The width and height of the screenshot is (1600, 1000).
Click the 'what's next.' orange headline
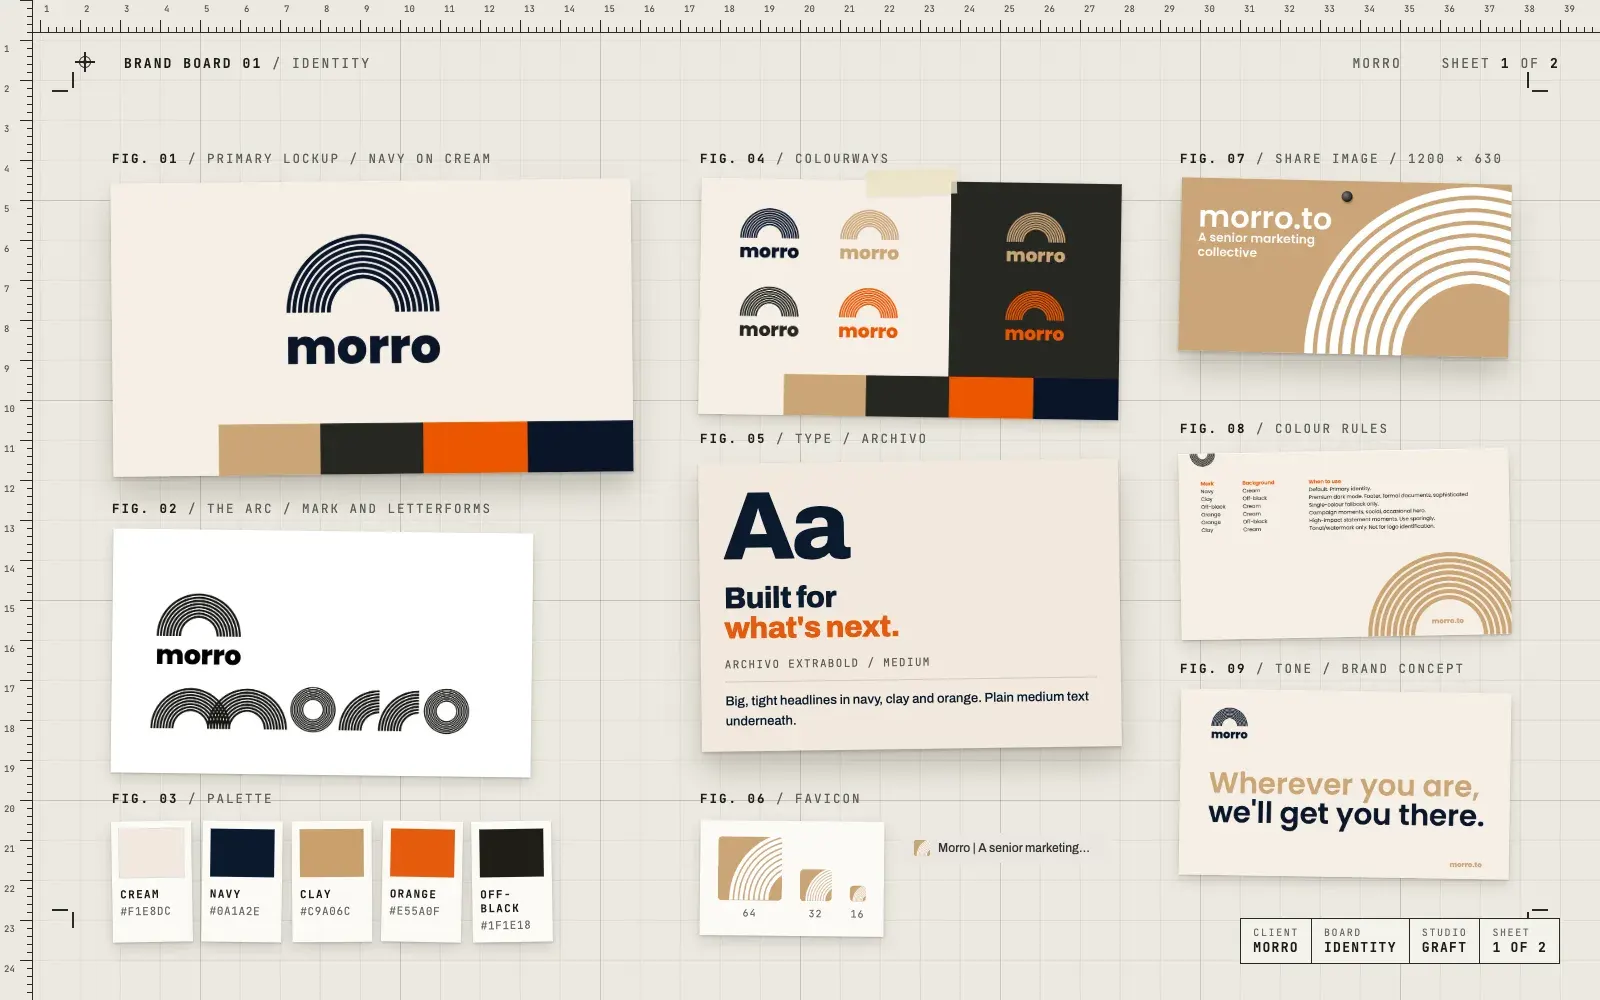point(812,627)
